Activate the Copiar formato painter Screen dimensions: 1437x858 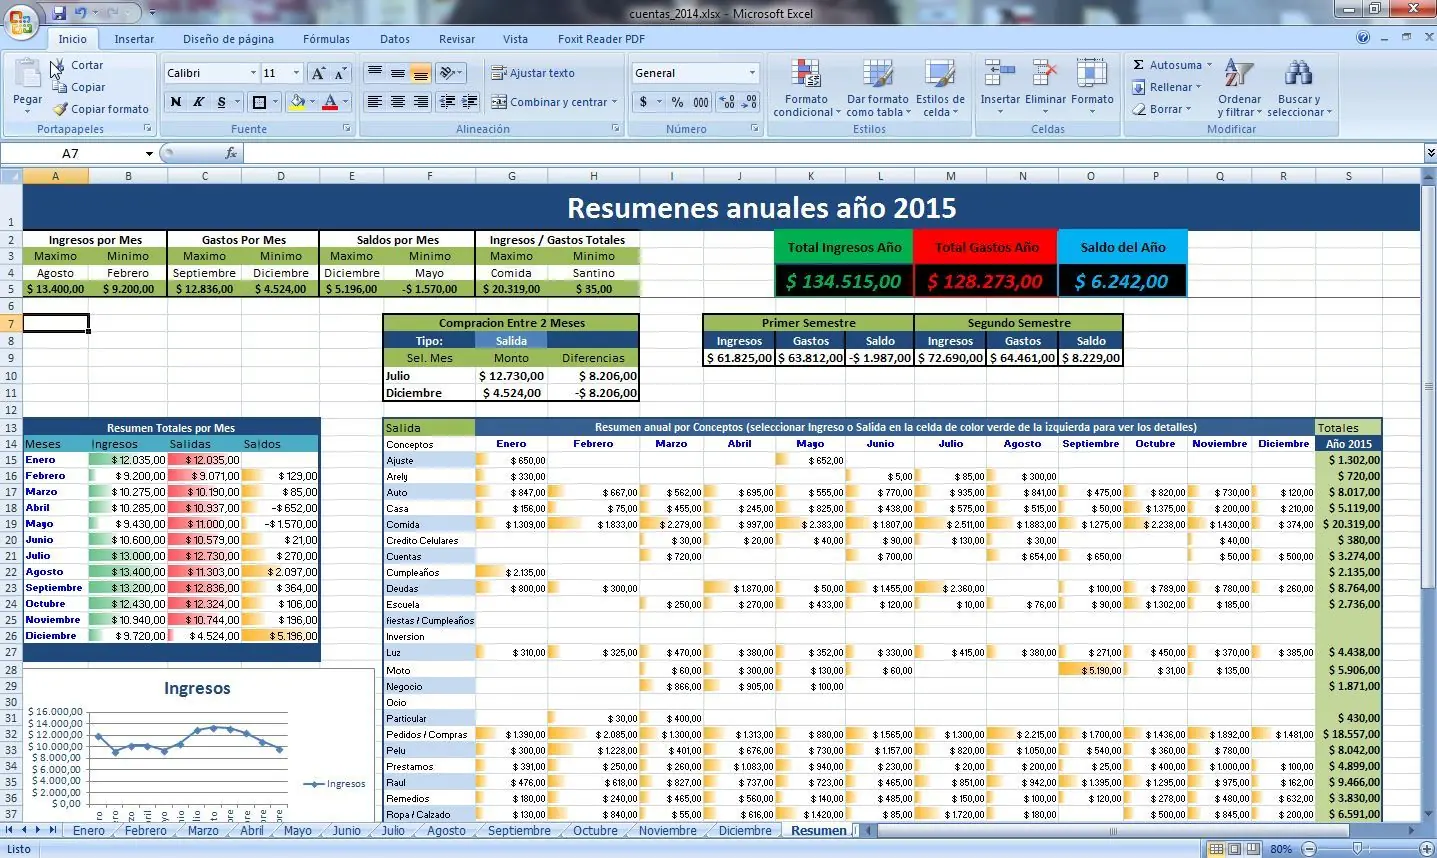101,109
